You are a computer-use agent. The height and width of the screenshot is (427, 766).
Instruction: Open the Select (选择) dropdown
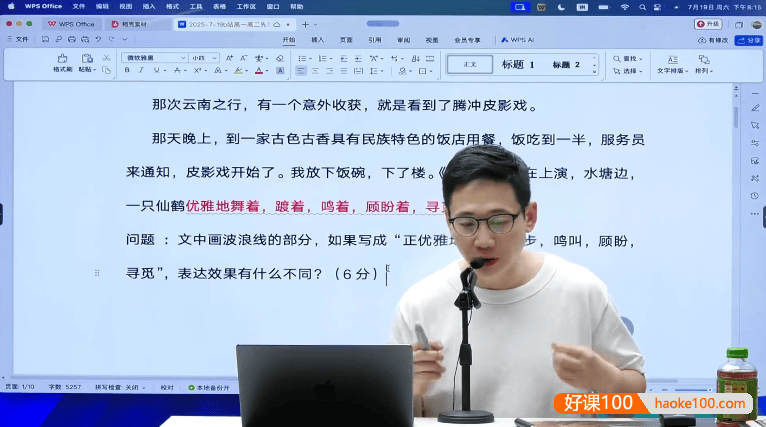click(x=627, y=71)
